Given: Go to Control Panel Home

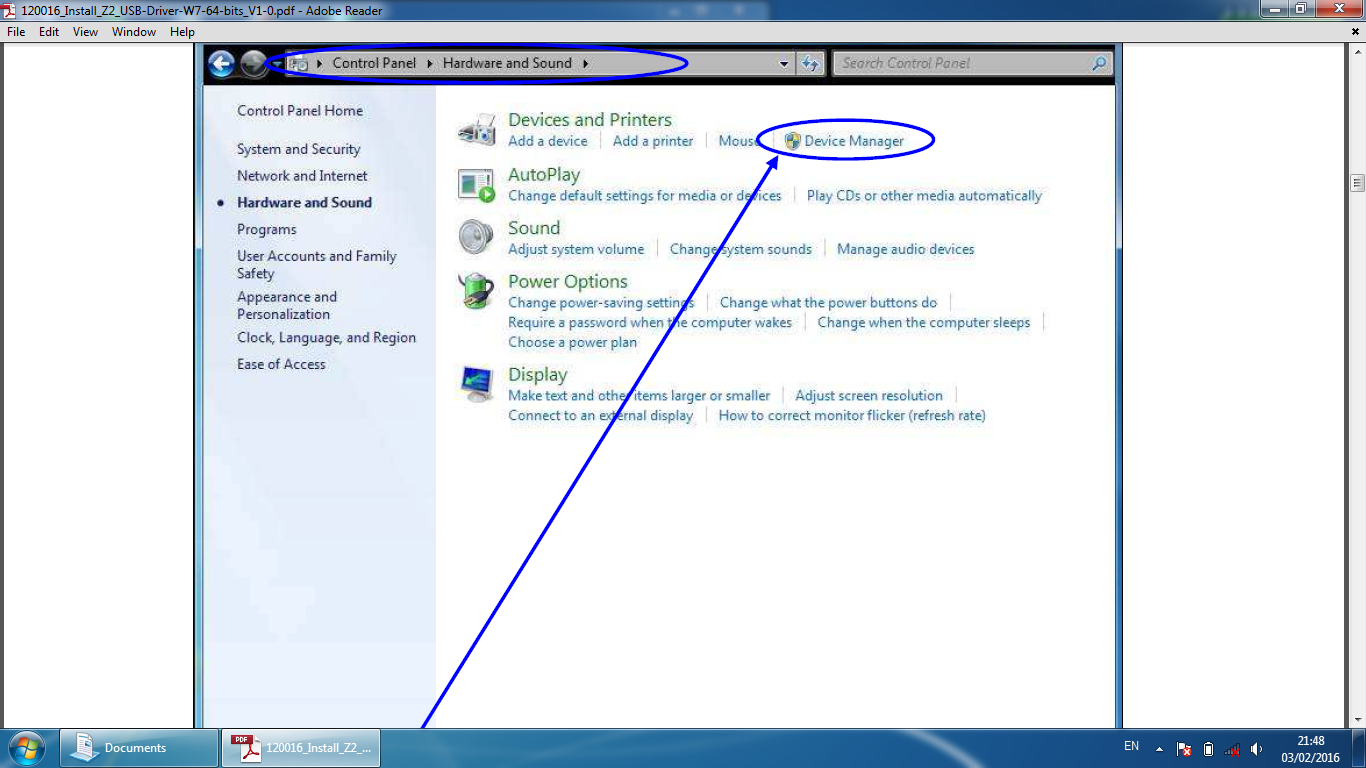Looking at the screenshot, I should [x=300, y=111].
